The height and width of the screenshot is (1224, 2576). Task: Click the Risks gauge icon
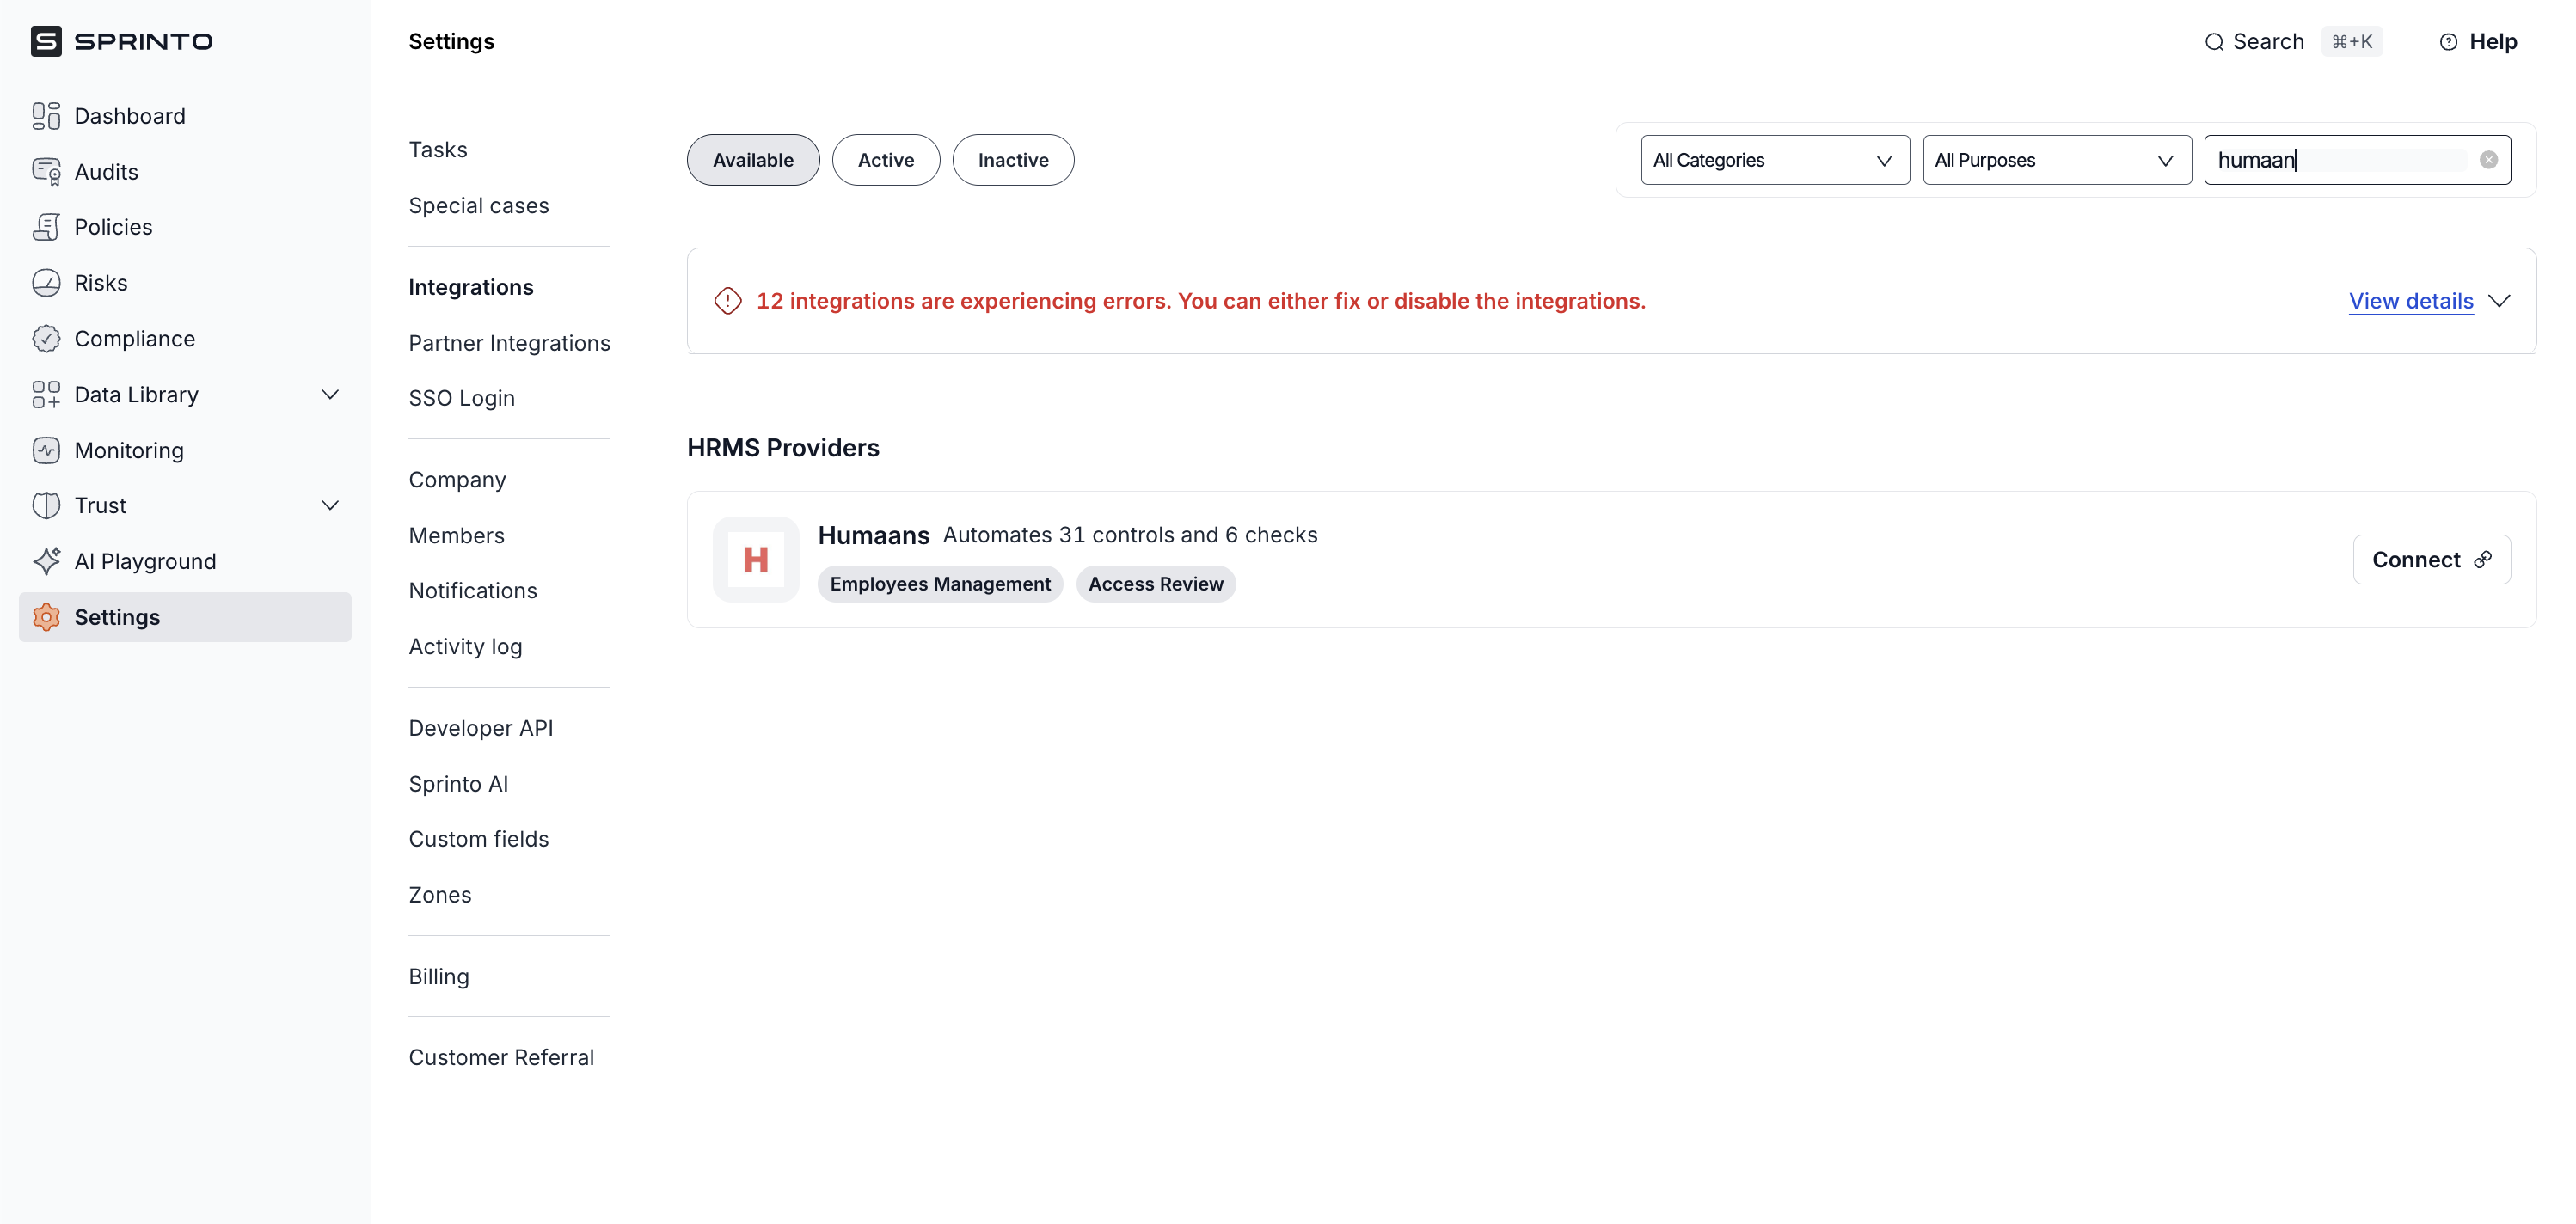(46, 283)
